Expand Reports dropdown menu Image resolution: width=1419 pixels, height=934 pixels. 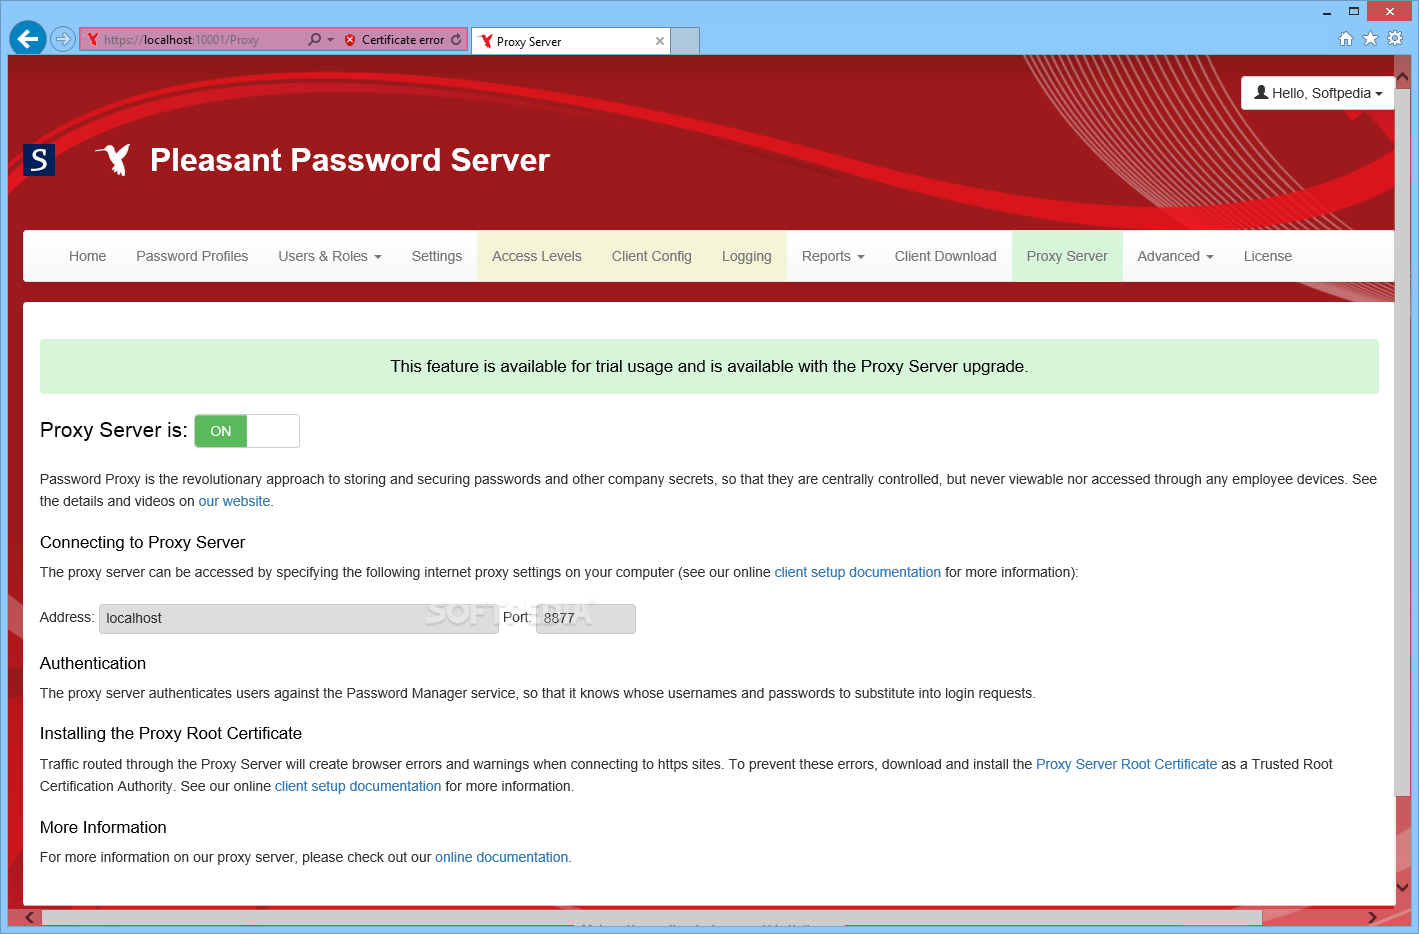click(833, 256)
